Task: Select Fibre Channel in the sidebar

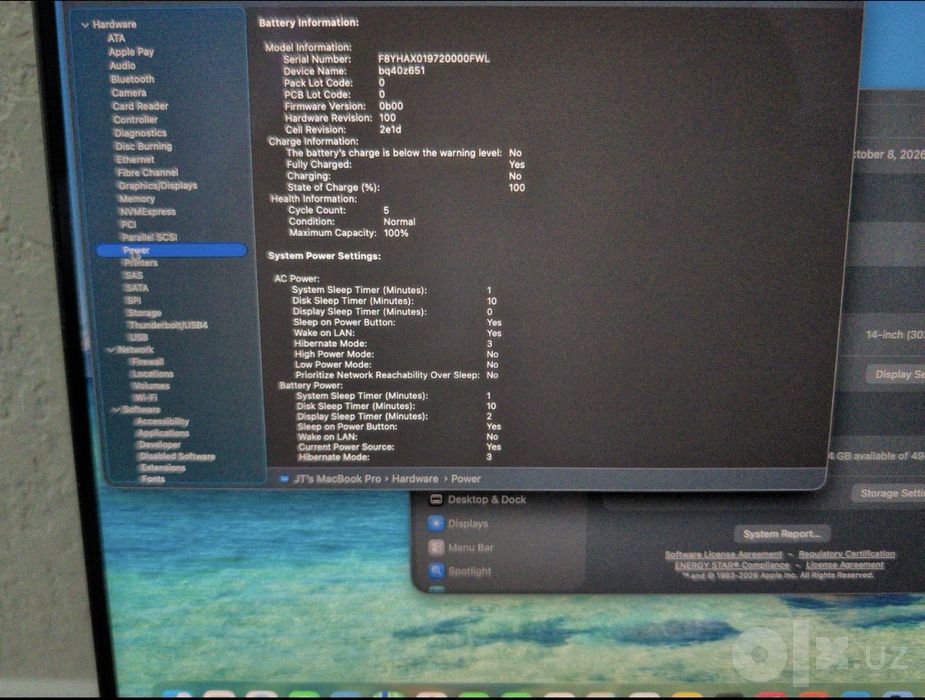Action: [x=147, y=173]
